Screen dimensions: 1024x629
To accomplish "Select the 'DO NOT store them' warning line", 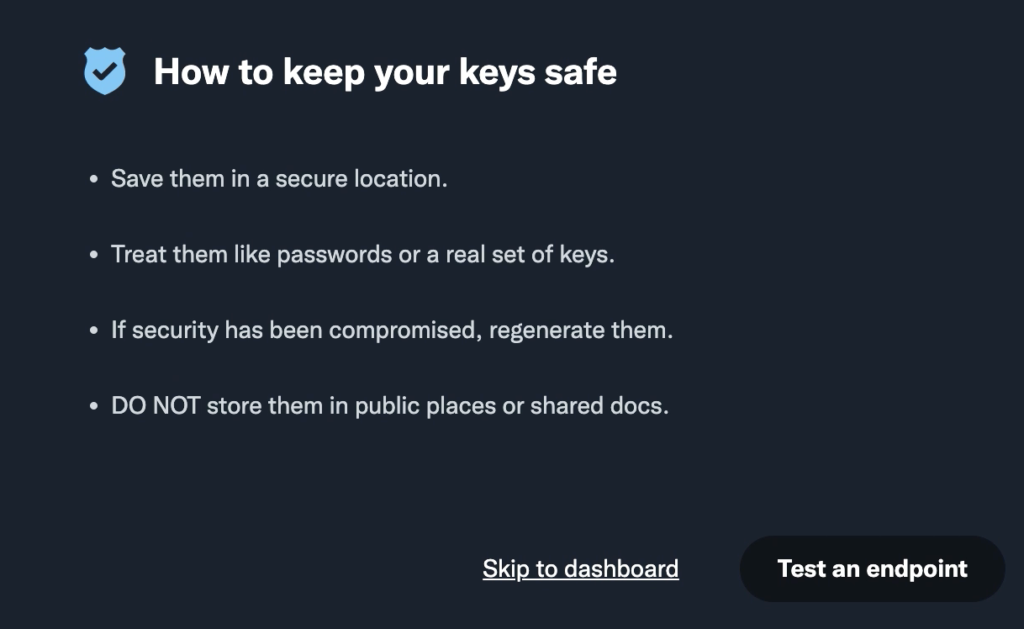I will point(390,406).
